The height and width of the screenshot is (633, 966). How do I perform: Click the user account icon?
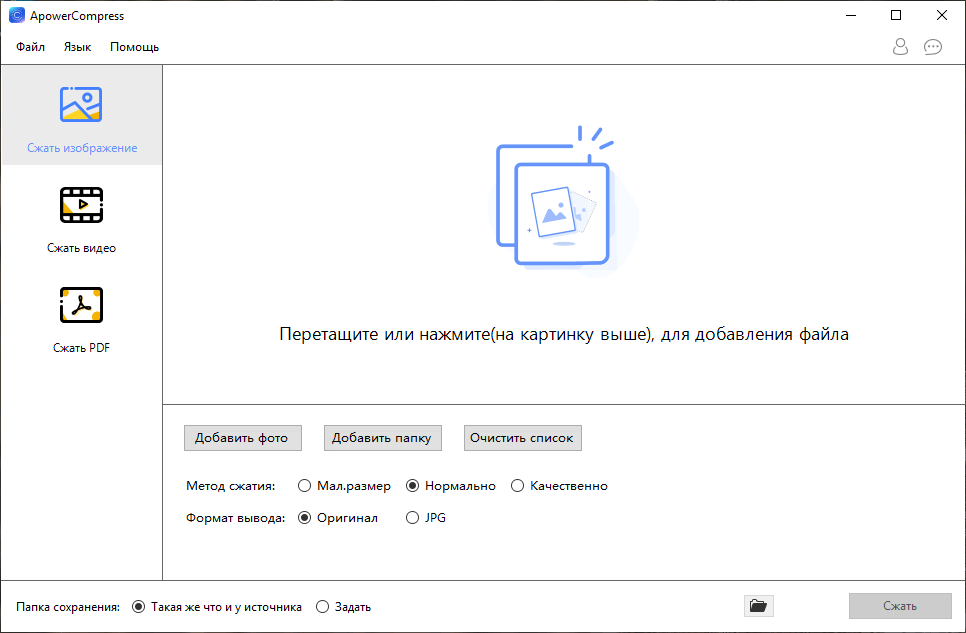click(900, 47)
